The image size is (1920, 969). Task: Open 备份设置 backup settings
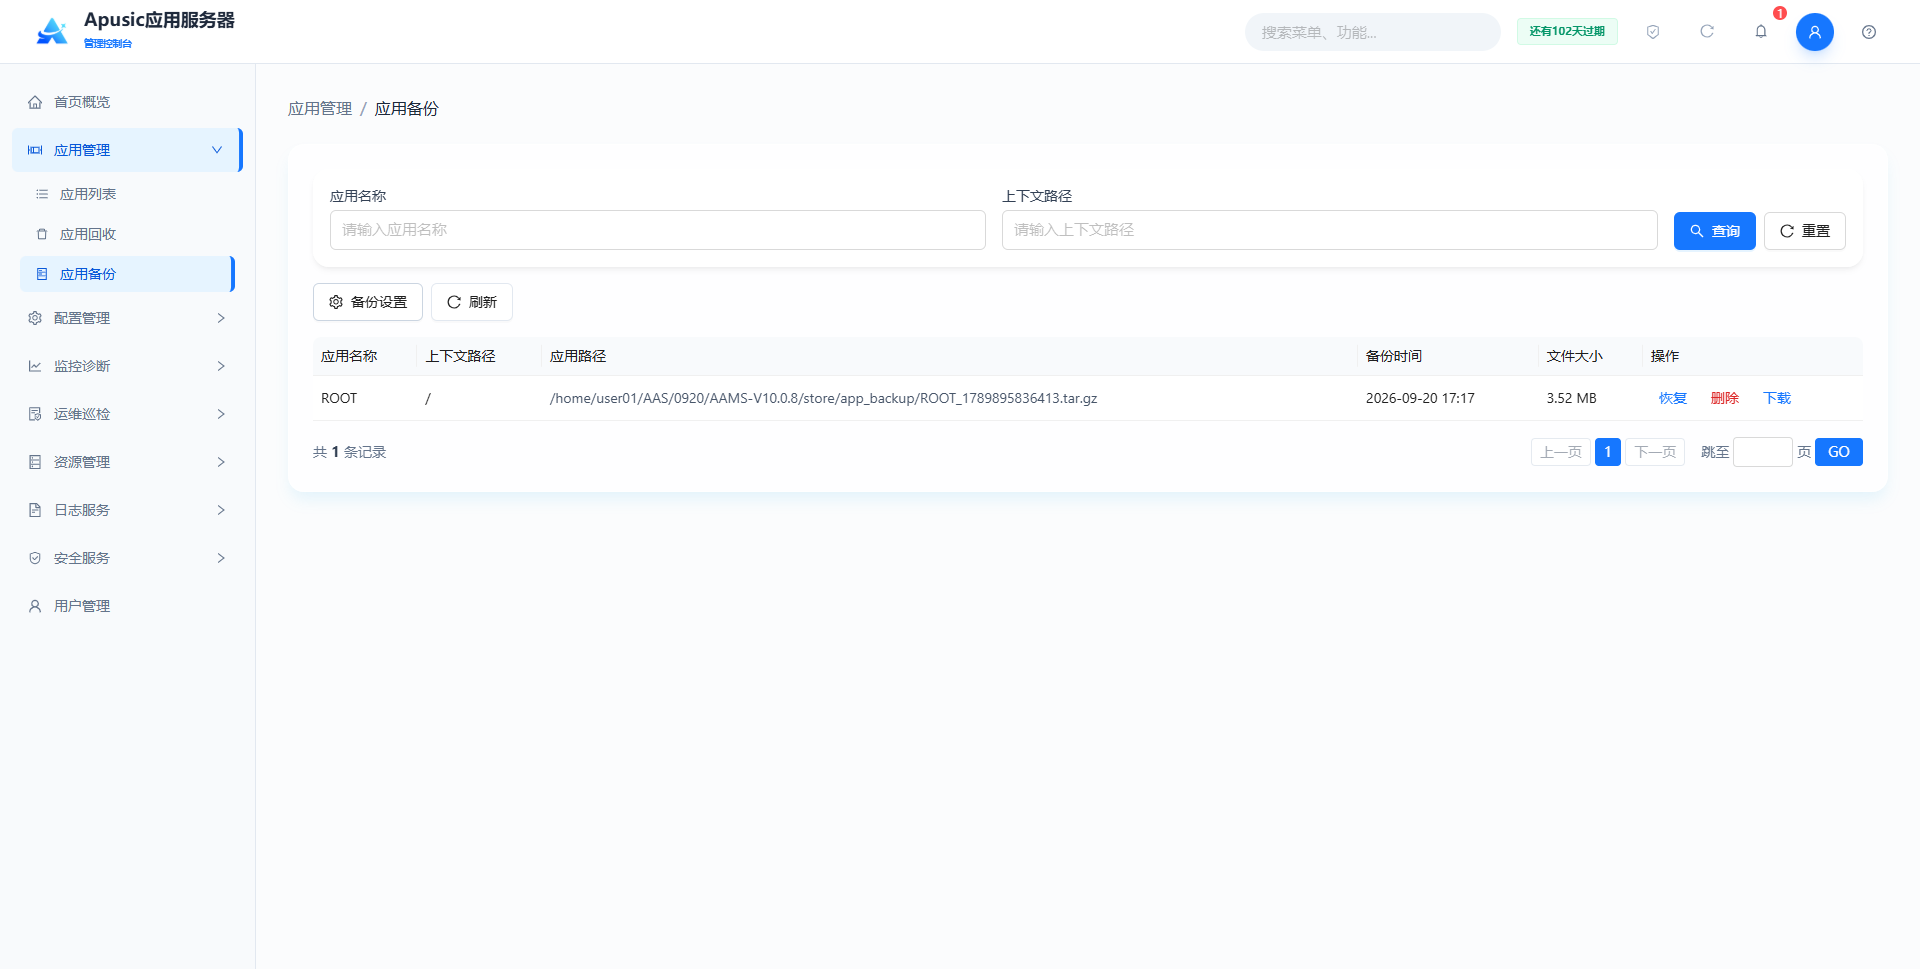pos(368,302)
